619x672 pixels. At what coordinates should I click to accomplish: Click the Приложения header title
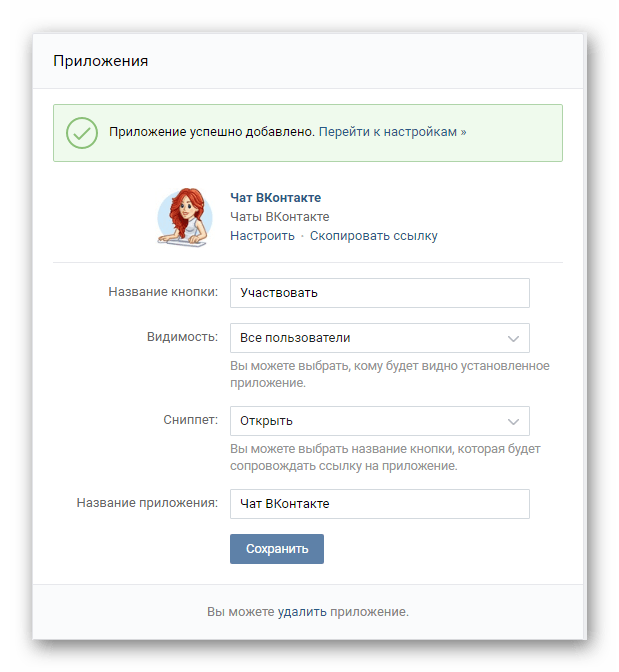[101, 61]
